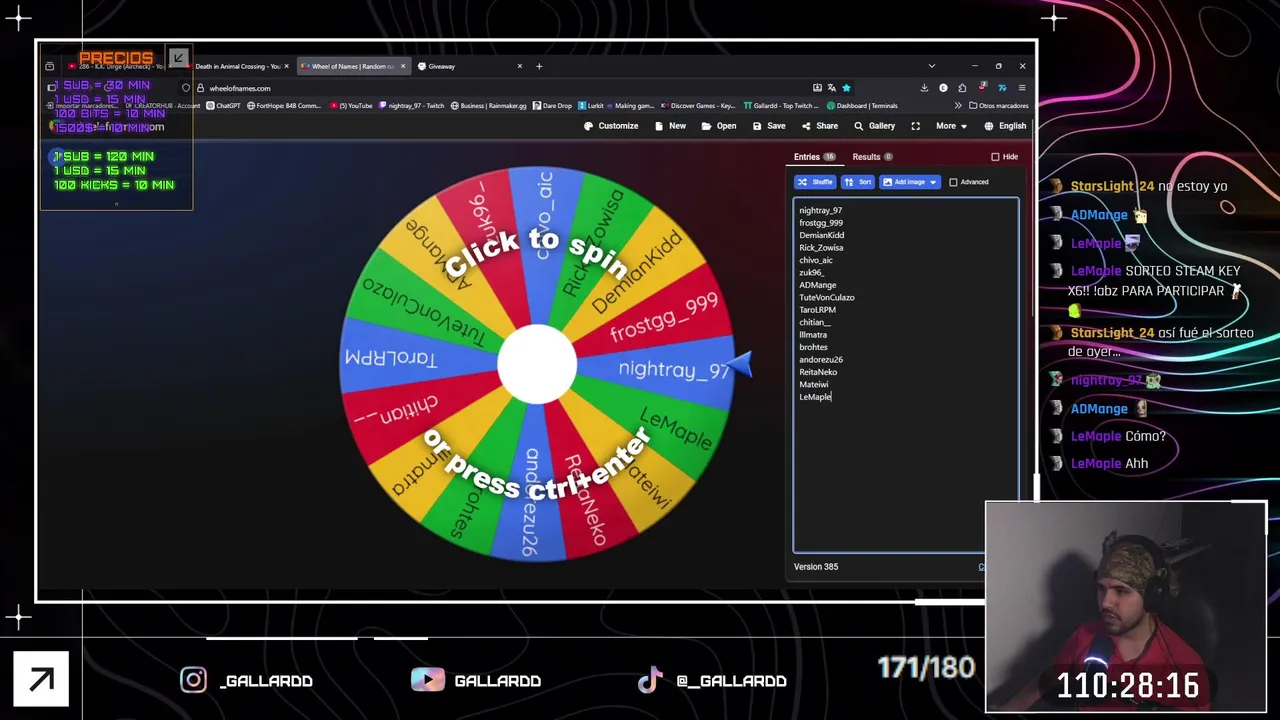Click the site lock icon beside wheelofnames.com
Image resolution: width=1280 pixels, height=720 pixels.
(200, 88)
